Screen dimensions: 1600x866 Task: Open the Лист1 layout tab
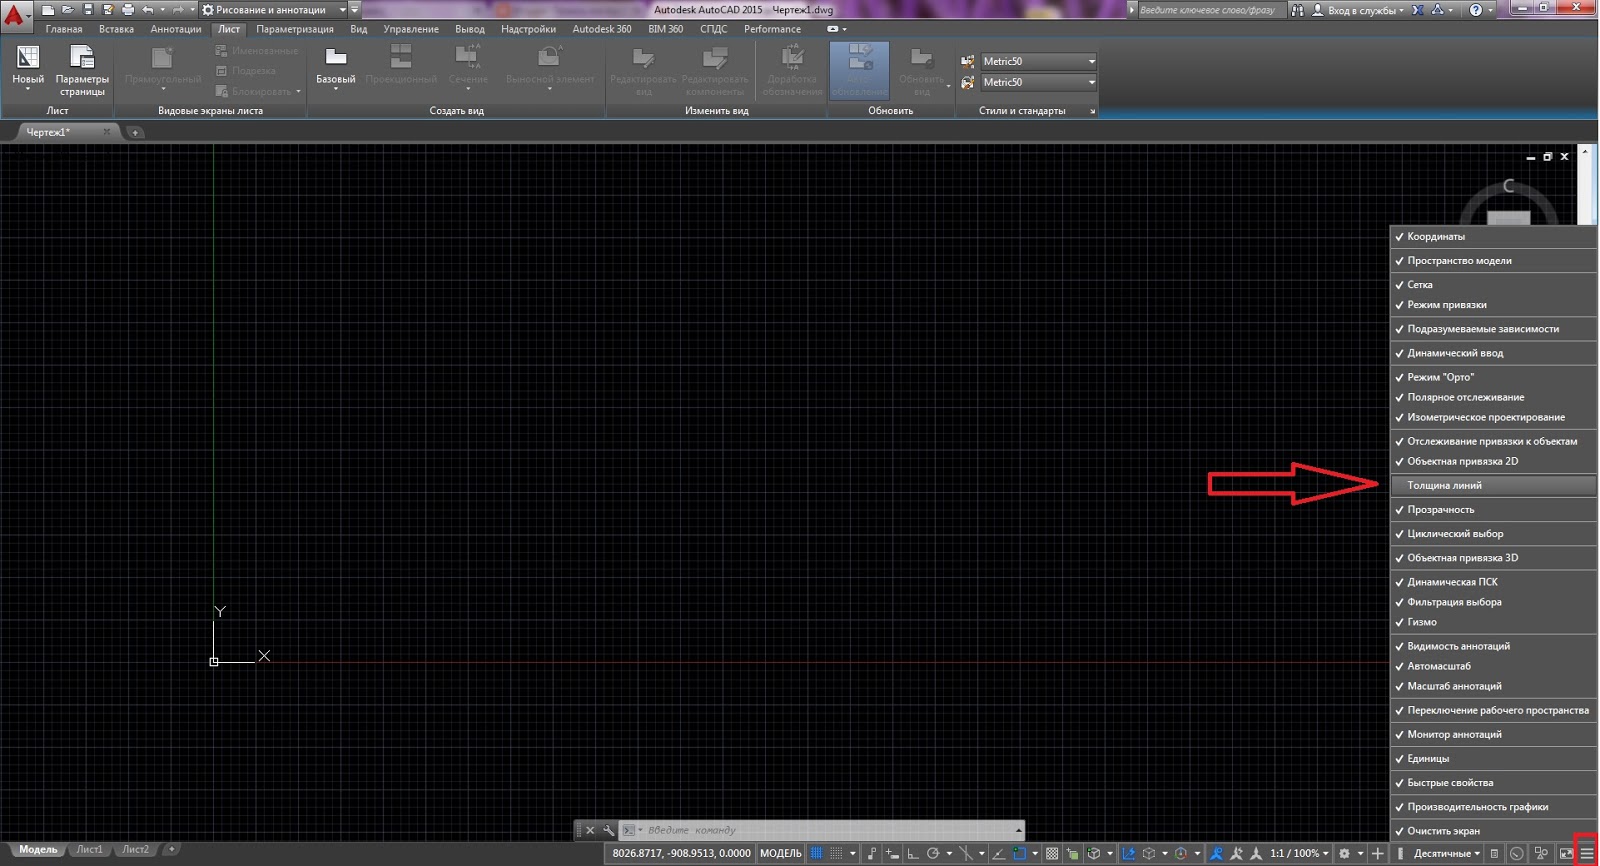pyautogui.click(x=90, y=850)
